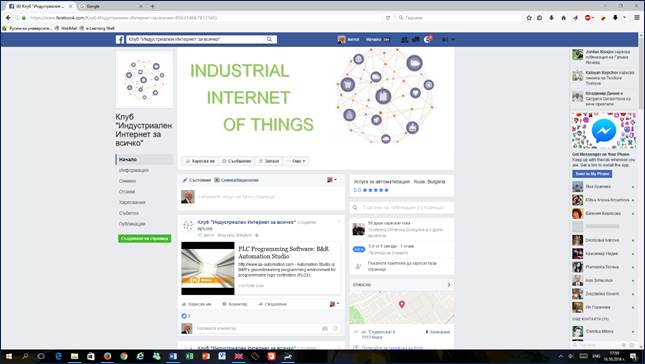Launch Firefox from the taskbar

tap(107, 356)
